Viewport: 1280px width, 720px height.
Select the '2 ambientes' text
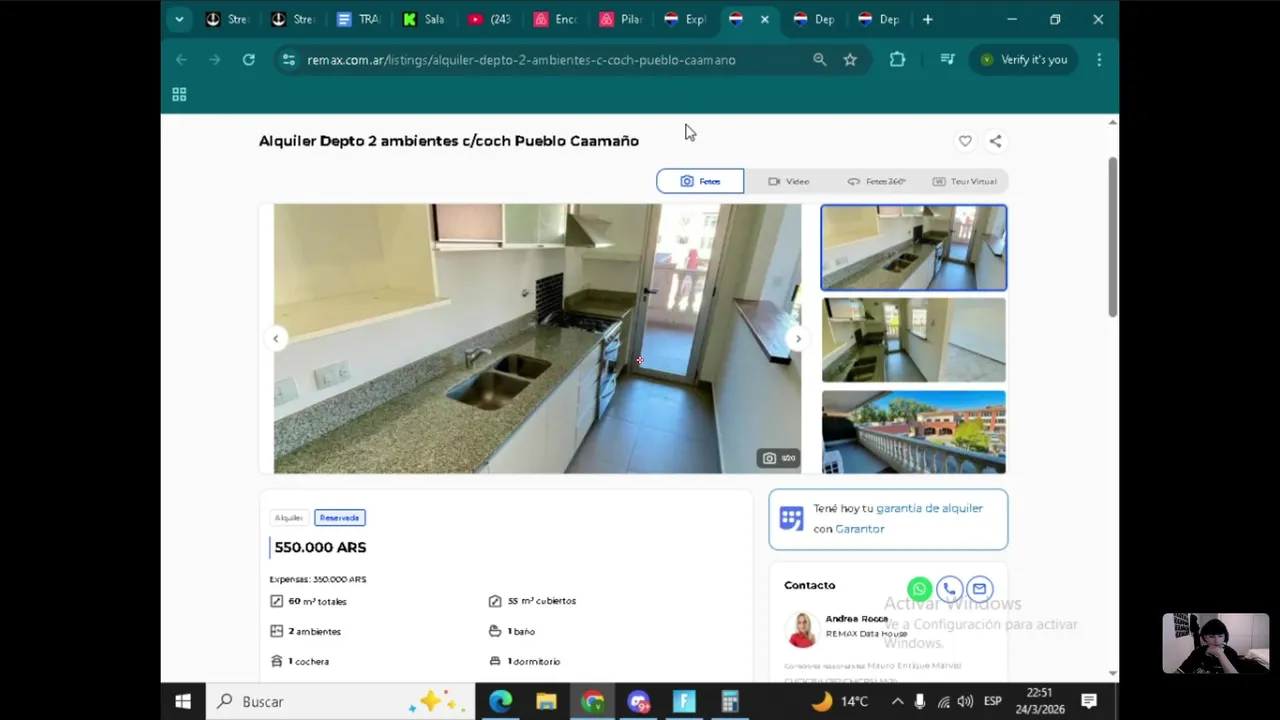click(x=314, y=631)
